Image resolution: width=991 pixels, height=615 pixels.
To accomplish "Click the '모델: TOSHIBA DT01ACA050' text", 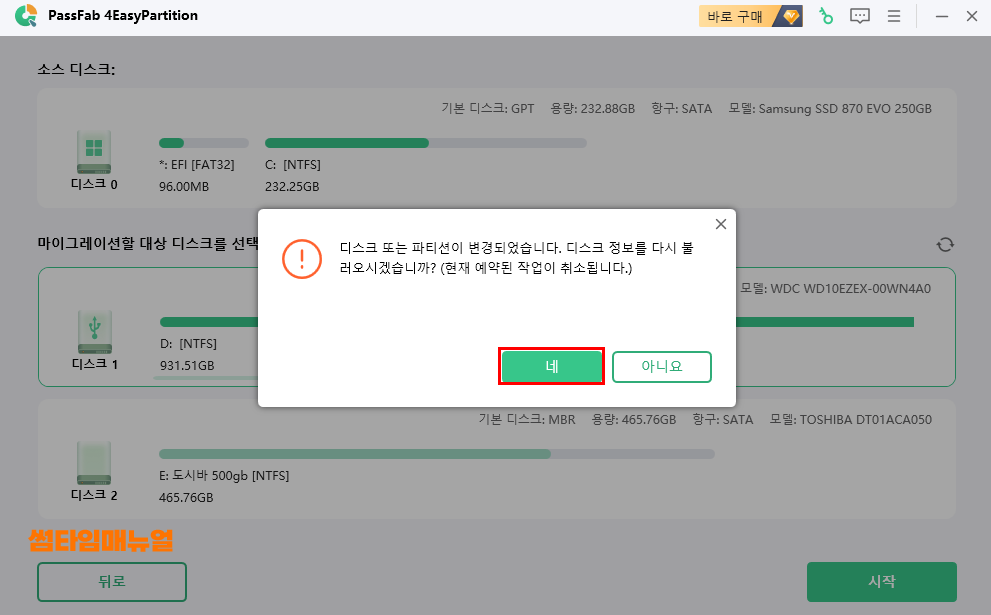I will pyautogui.click(x=850, y=420).
